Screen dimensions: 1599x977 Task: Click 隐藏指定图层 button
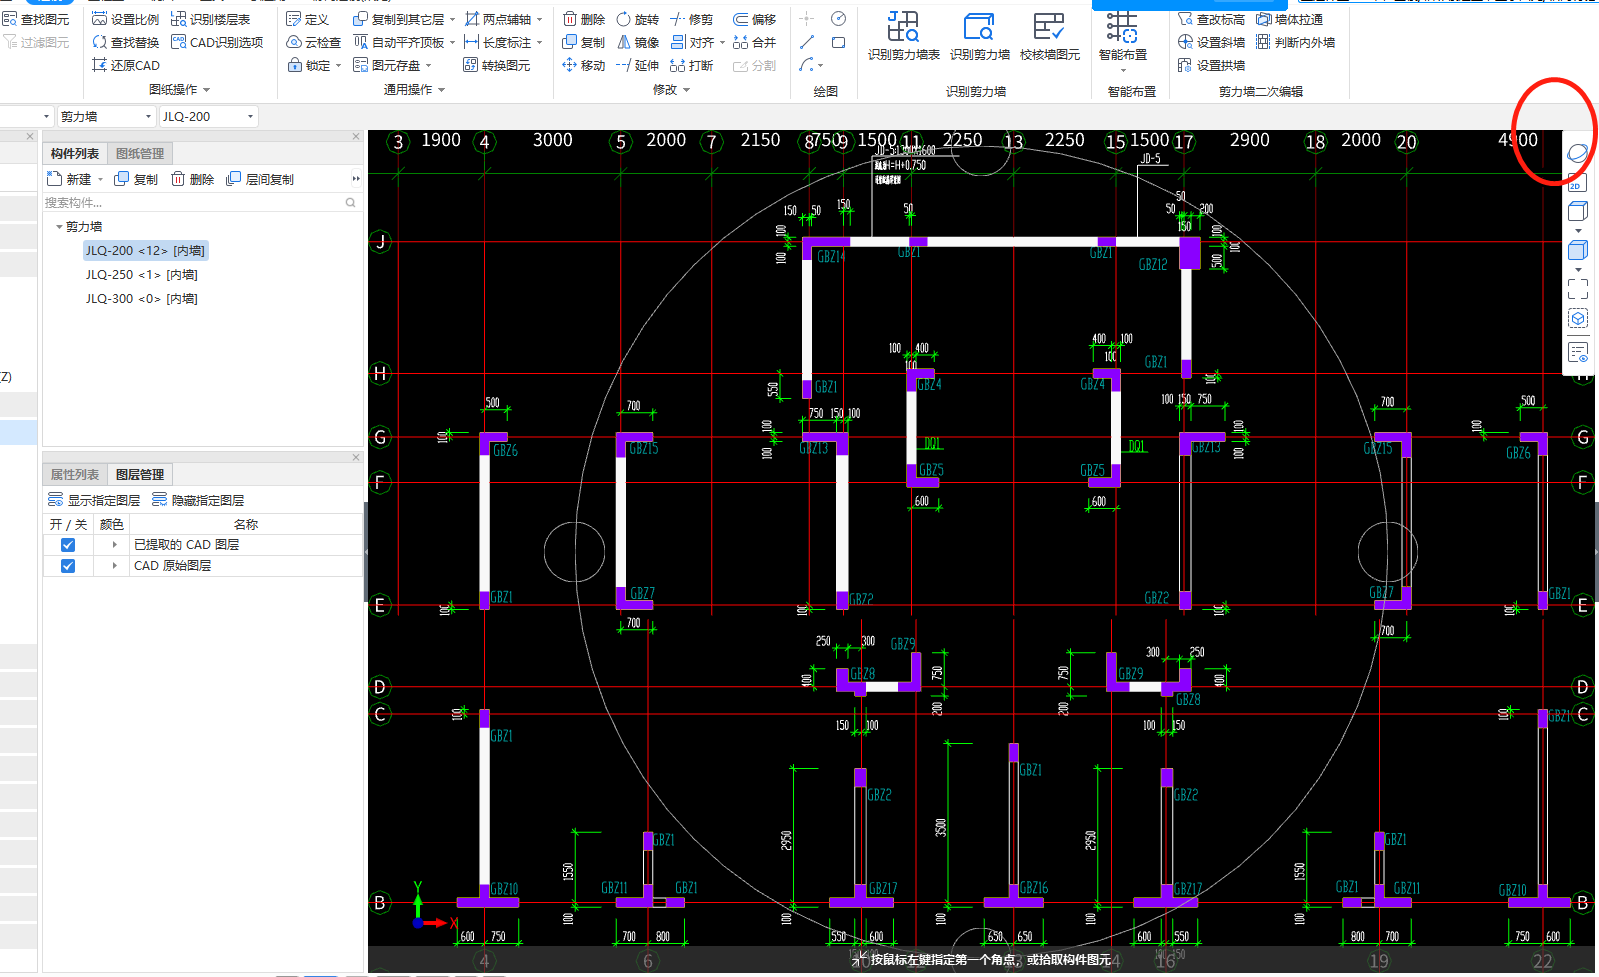coord(198,501)
